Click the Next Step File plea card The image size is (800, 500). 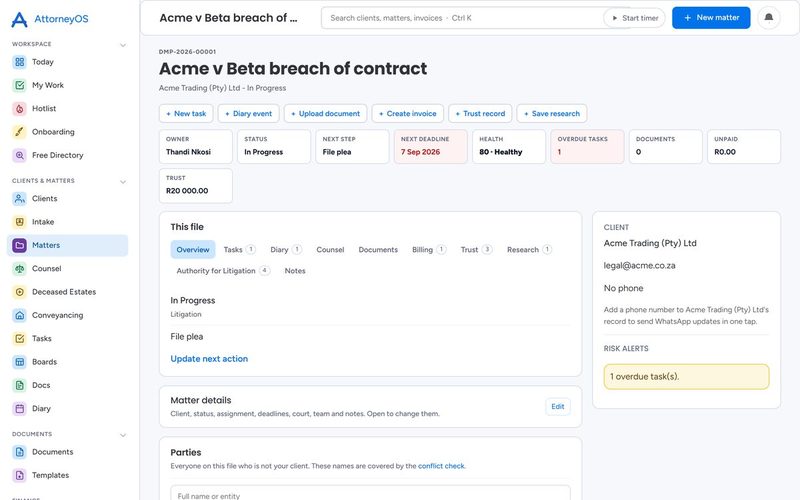(x=352, y=146)
